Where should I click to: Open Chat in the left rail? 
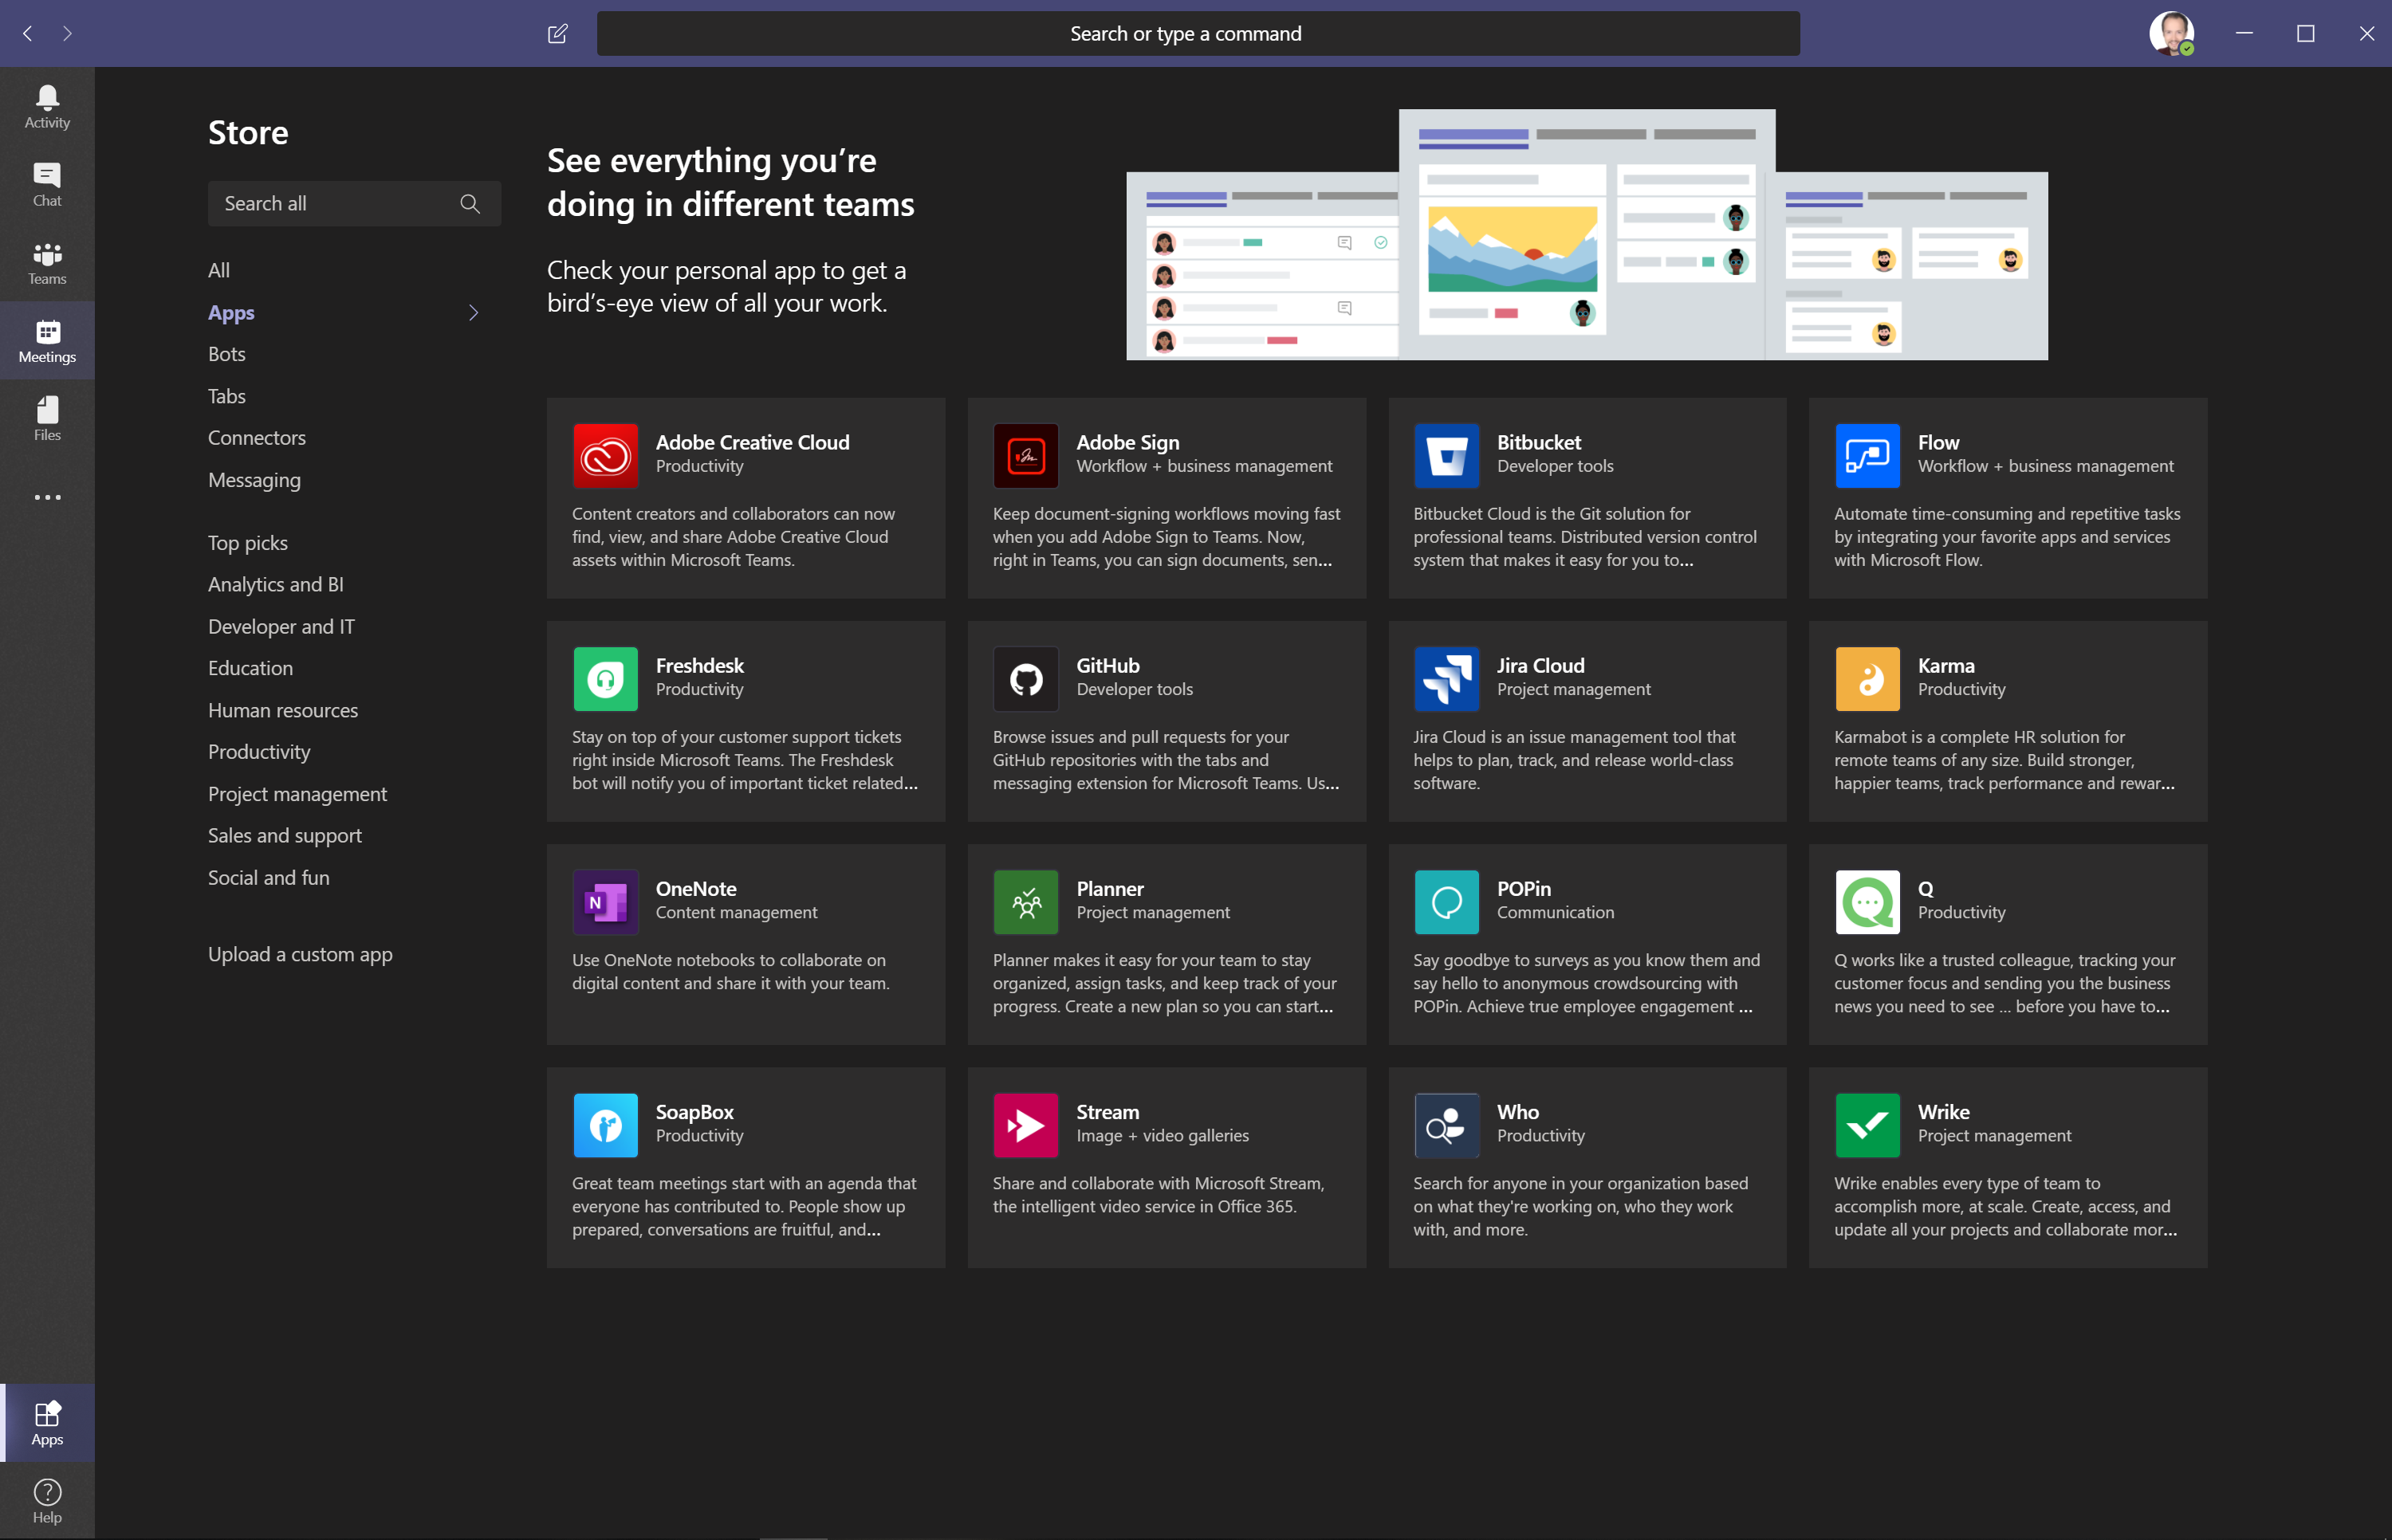click(x=47, y=184)
